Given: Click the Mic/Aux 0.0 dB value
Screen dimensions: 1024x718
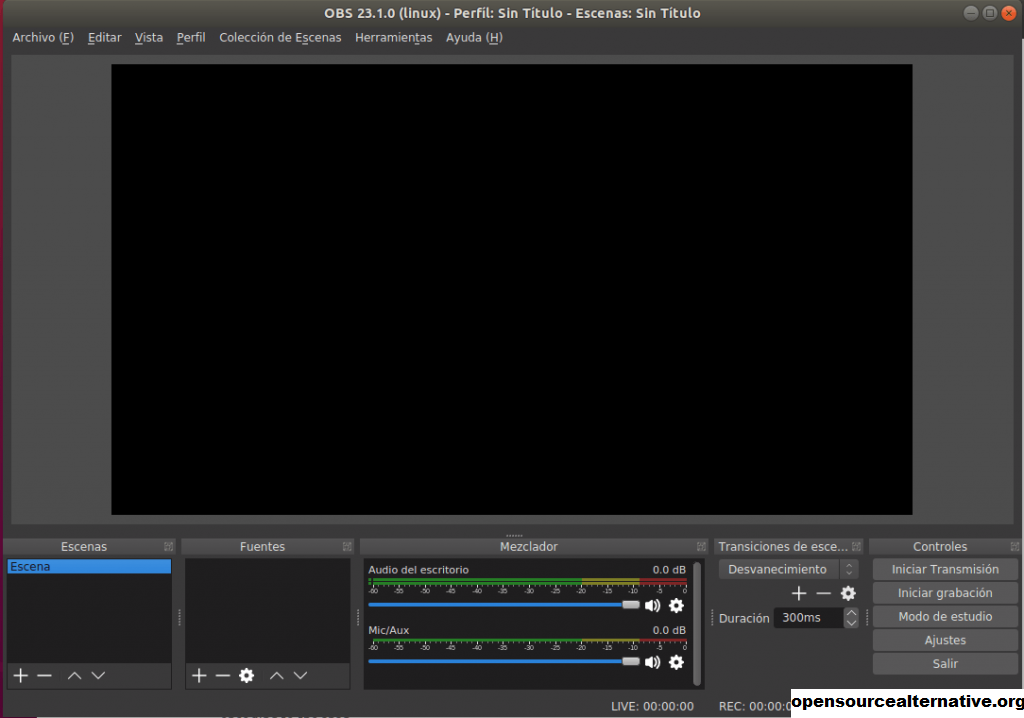Looking at the screenshot, I should click(x=669, y=630).
